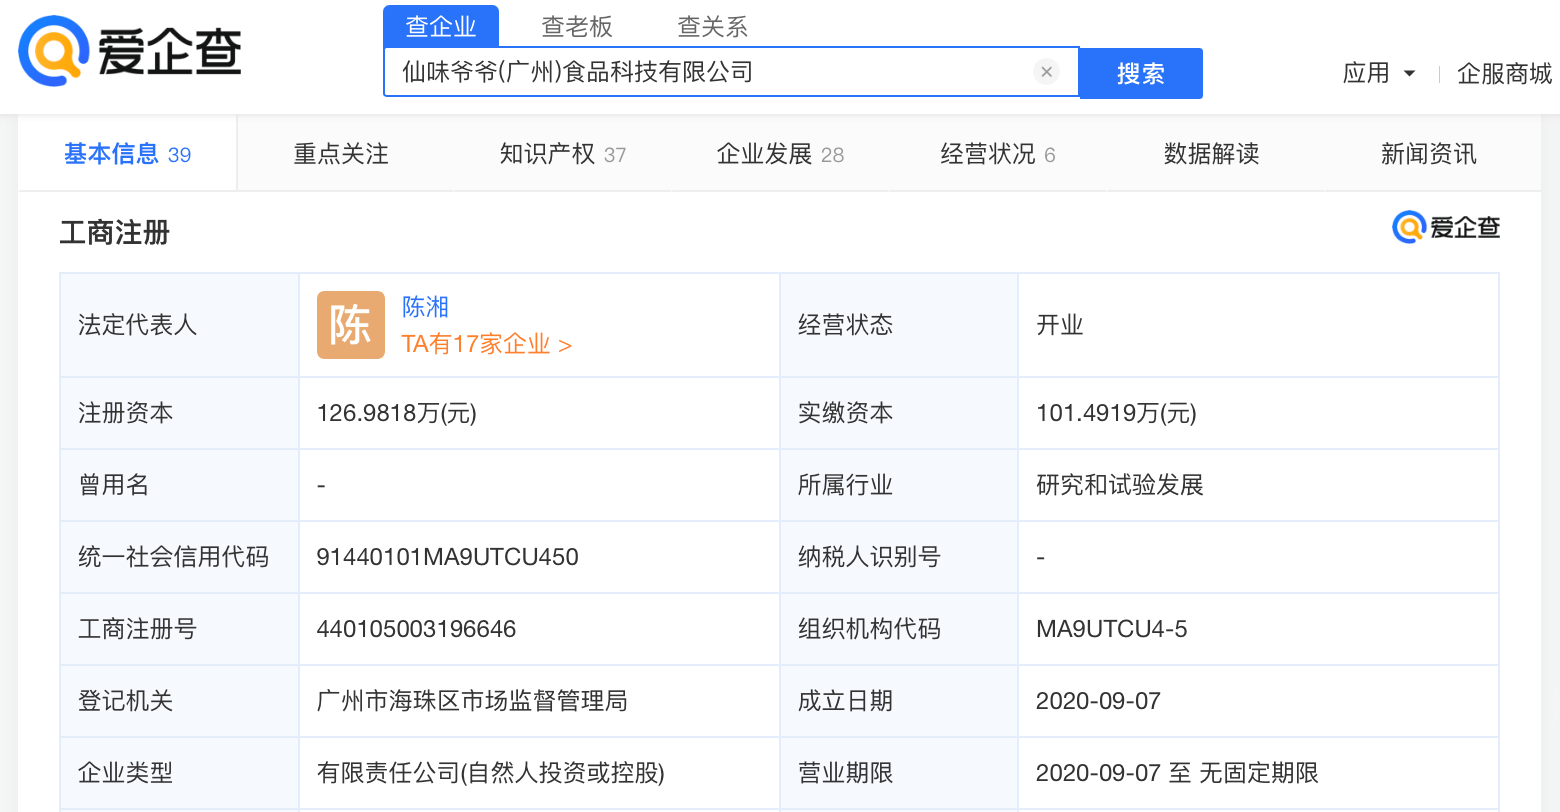Click the 搜索 button

pos(1141,73)
